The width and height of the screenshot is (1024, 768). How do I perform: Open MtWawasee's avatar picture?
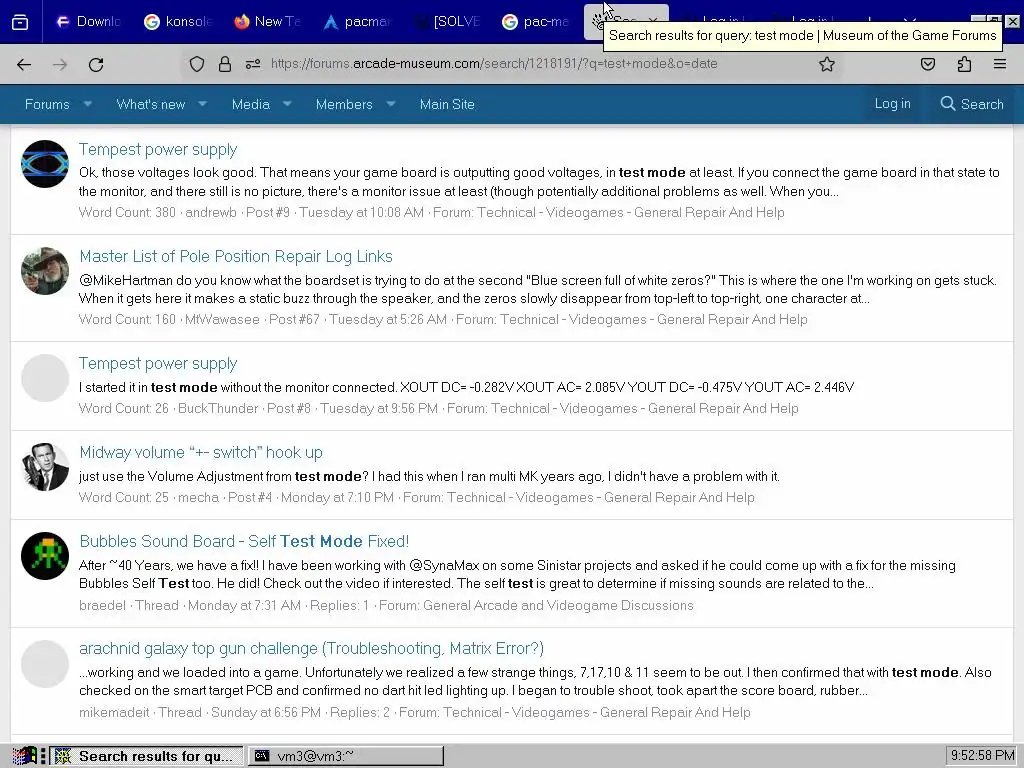tap(44, 271)
